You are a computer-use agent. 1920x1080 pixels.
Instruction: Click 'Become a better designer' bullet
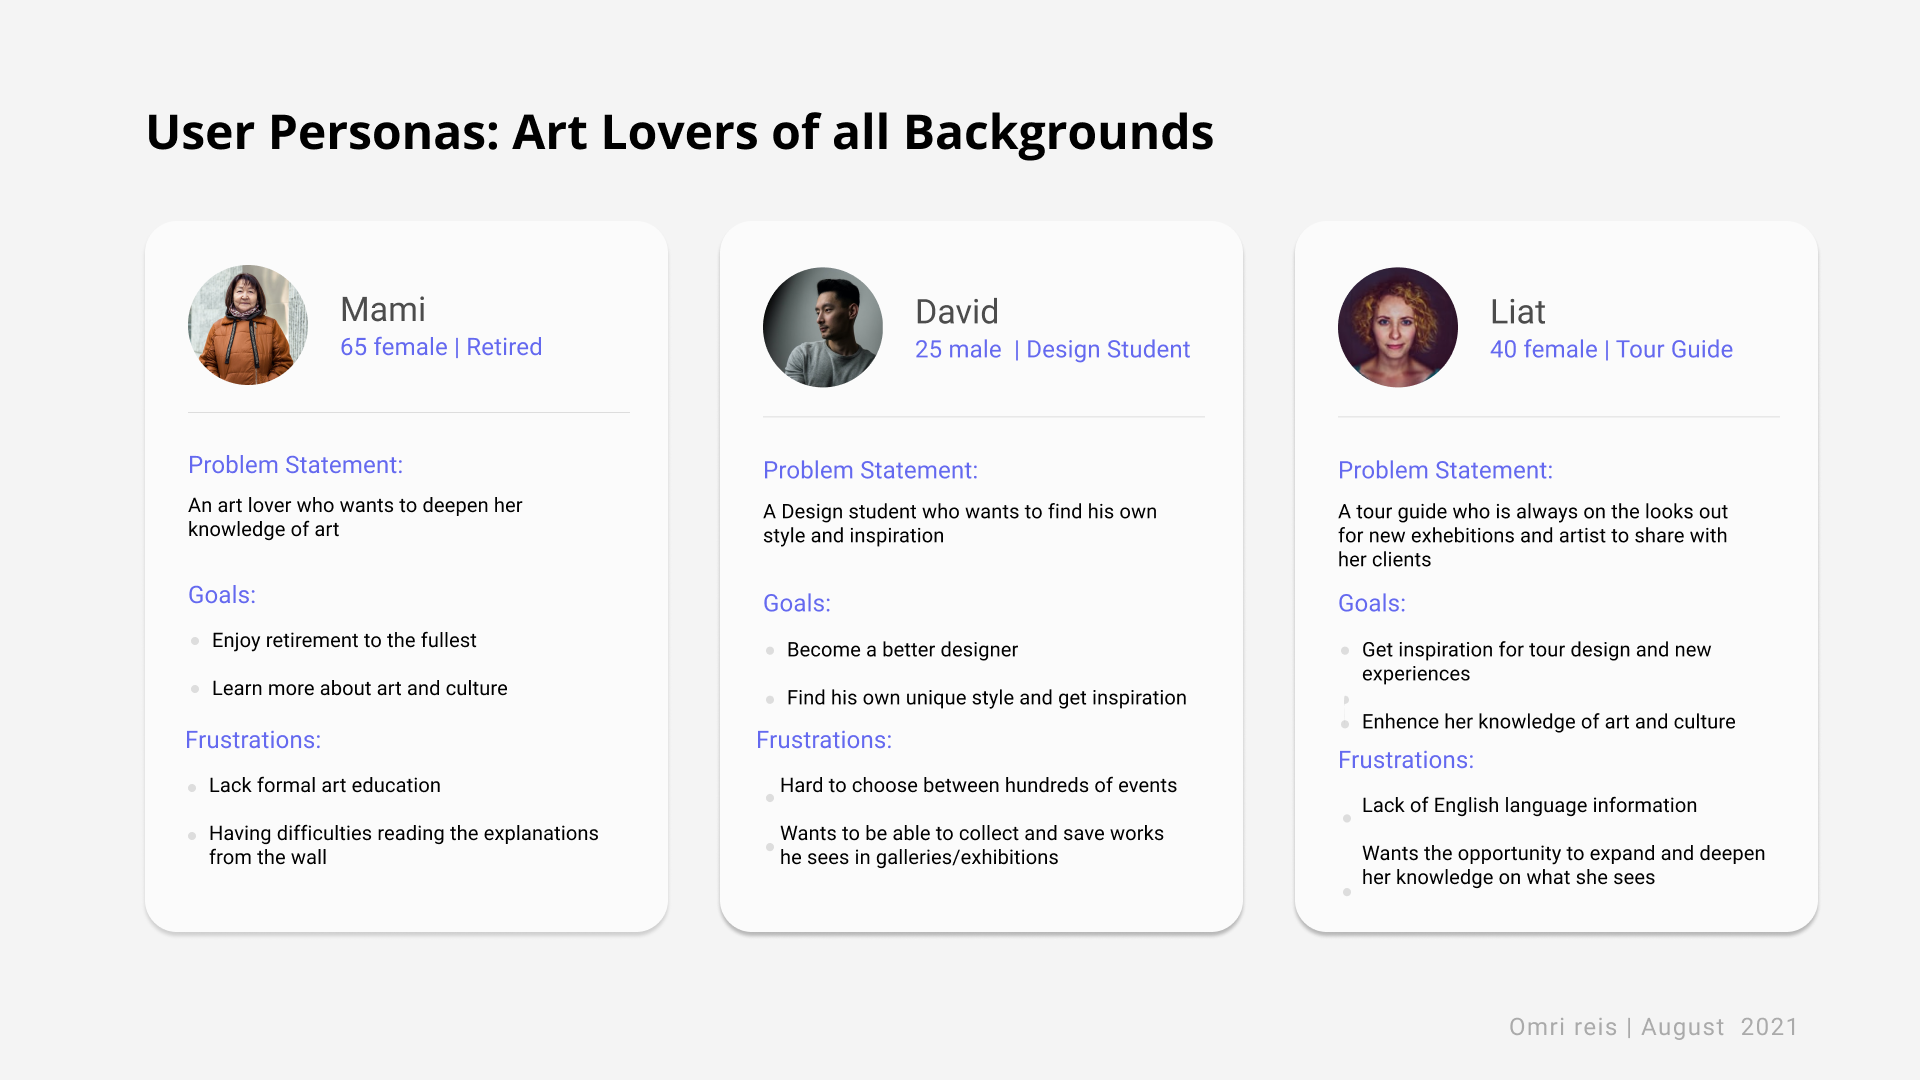point(902,650)
